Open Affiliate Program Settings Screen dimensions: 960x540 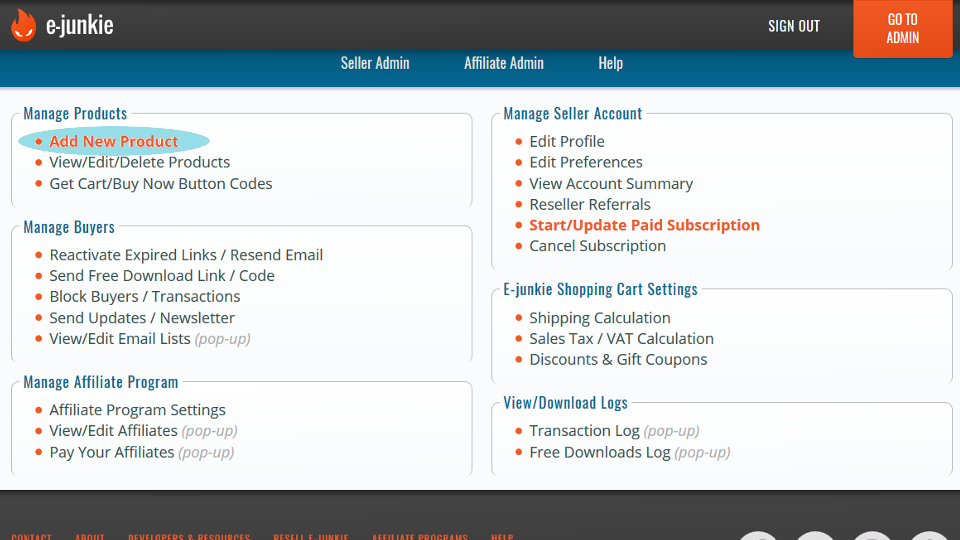138,410
